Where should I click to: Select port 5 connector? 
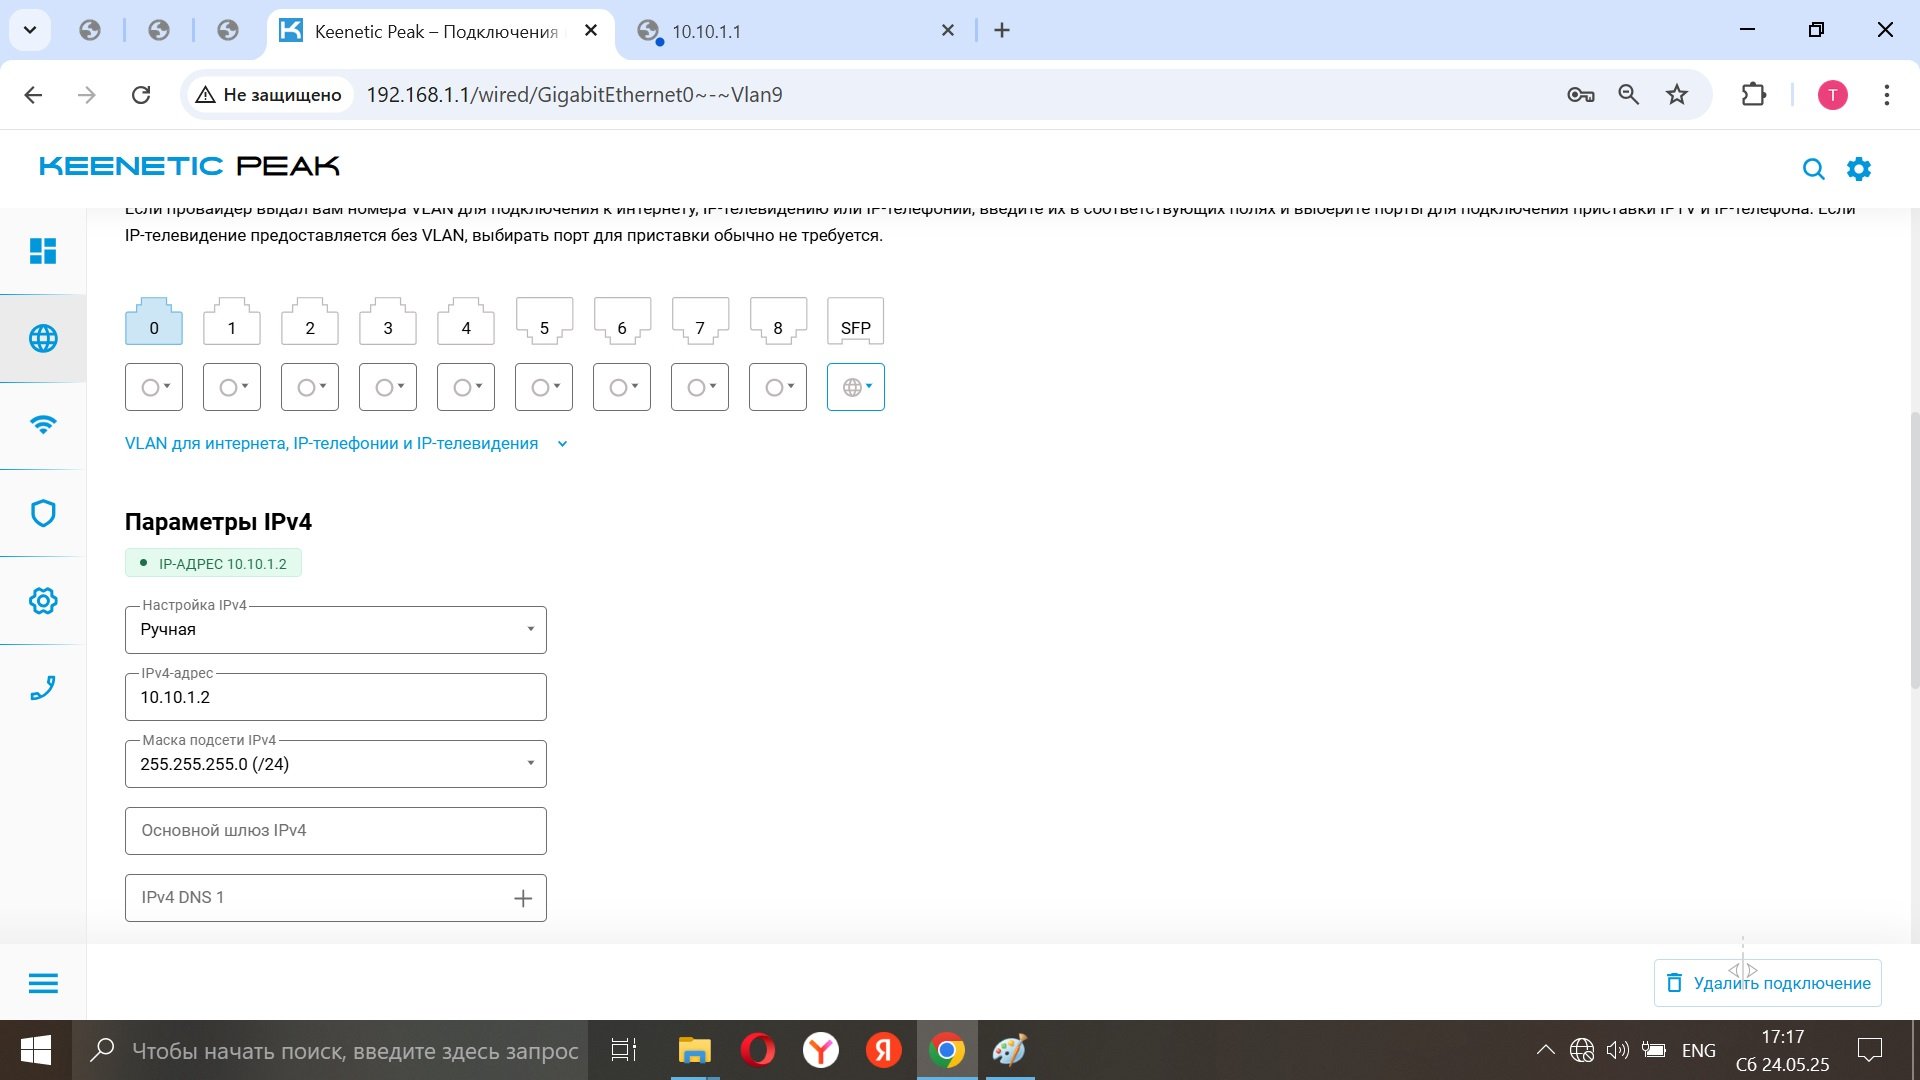pos(544,321)
